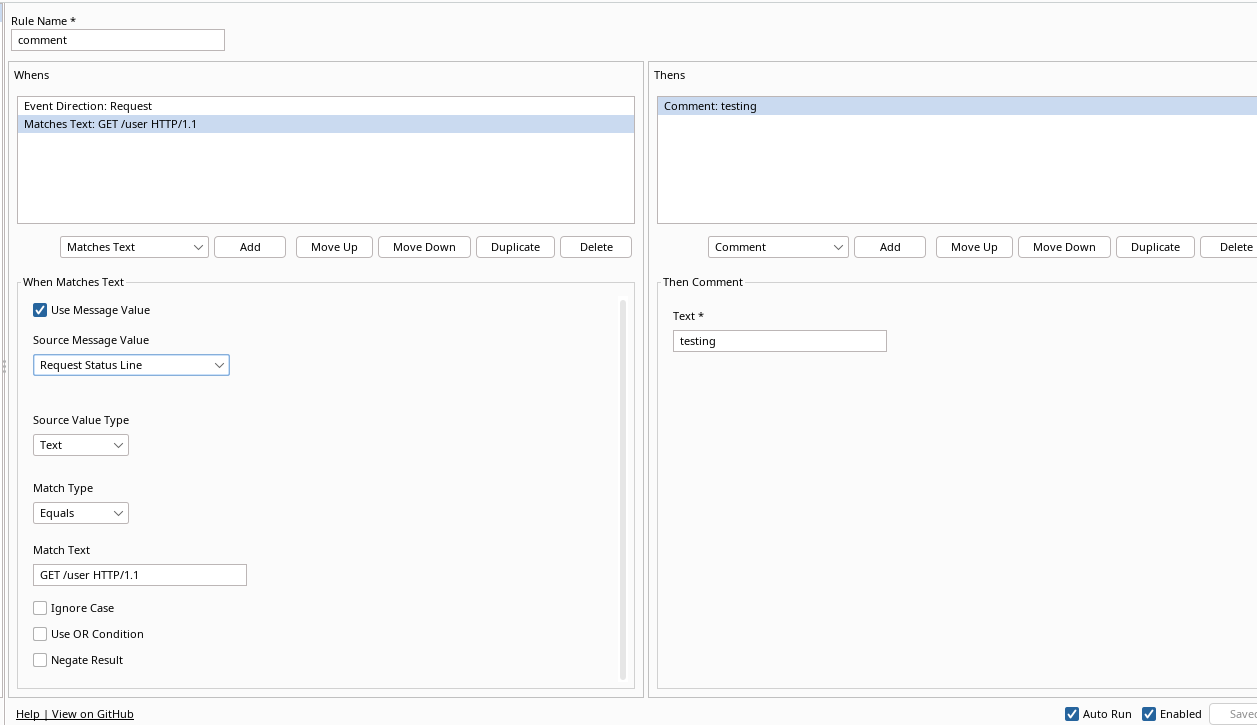The width and height of the screenshot is (1257, 725).
Task: Click Move Down in the Thens panel
Action: point(1063,247)
